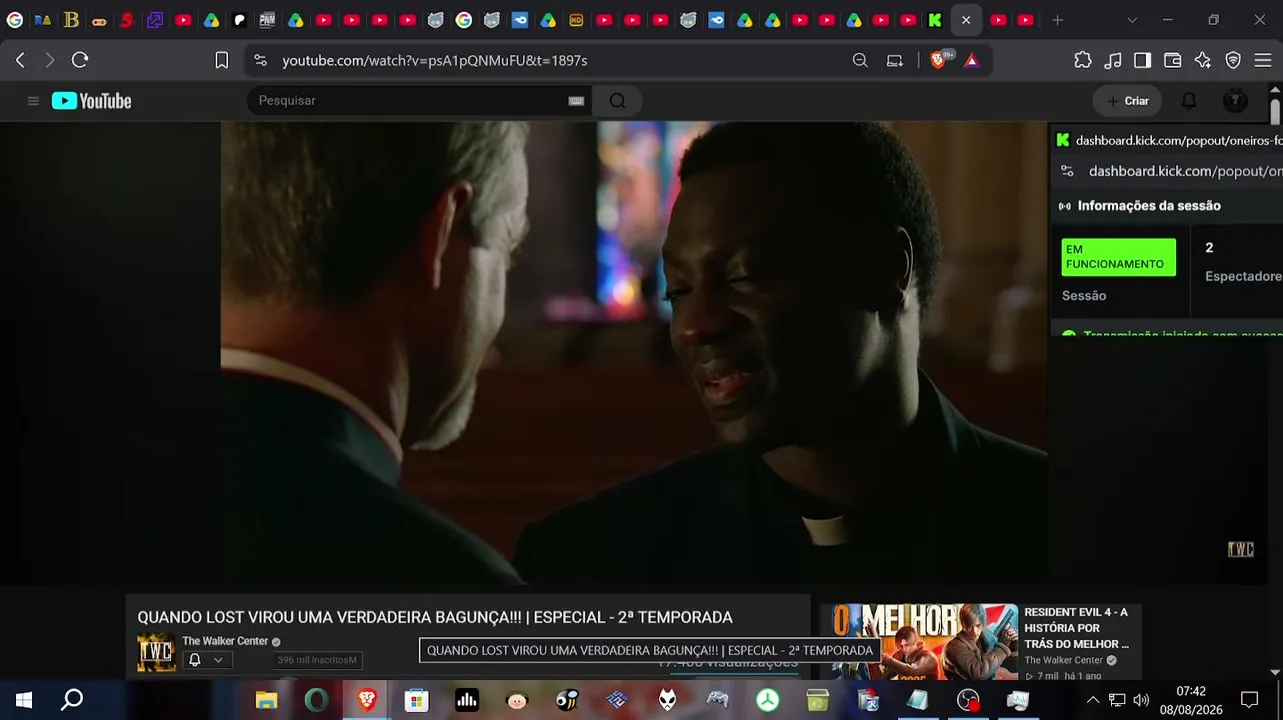Open Windows taskbar search
The height and width of the screenshot is (720, 1283).
point(72,700)
